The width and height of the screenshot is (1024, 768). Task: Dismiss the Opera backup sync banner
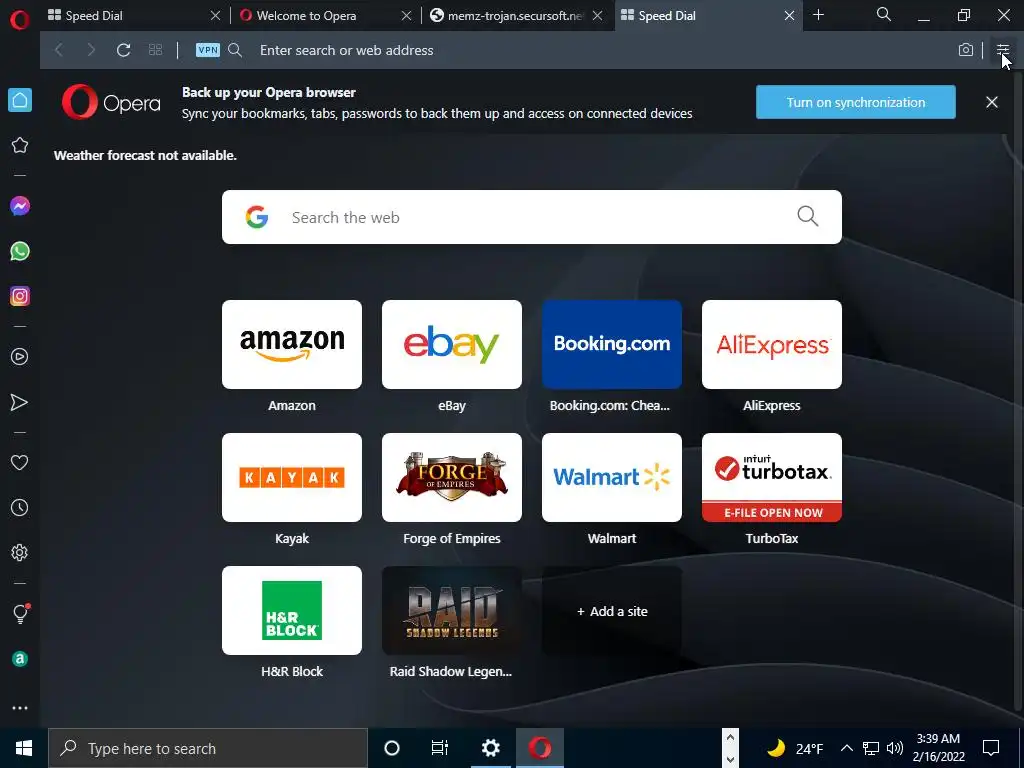pyautogui.click(x=992, y=102)
